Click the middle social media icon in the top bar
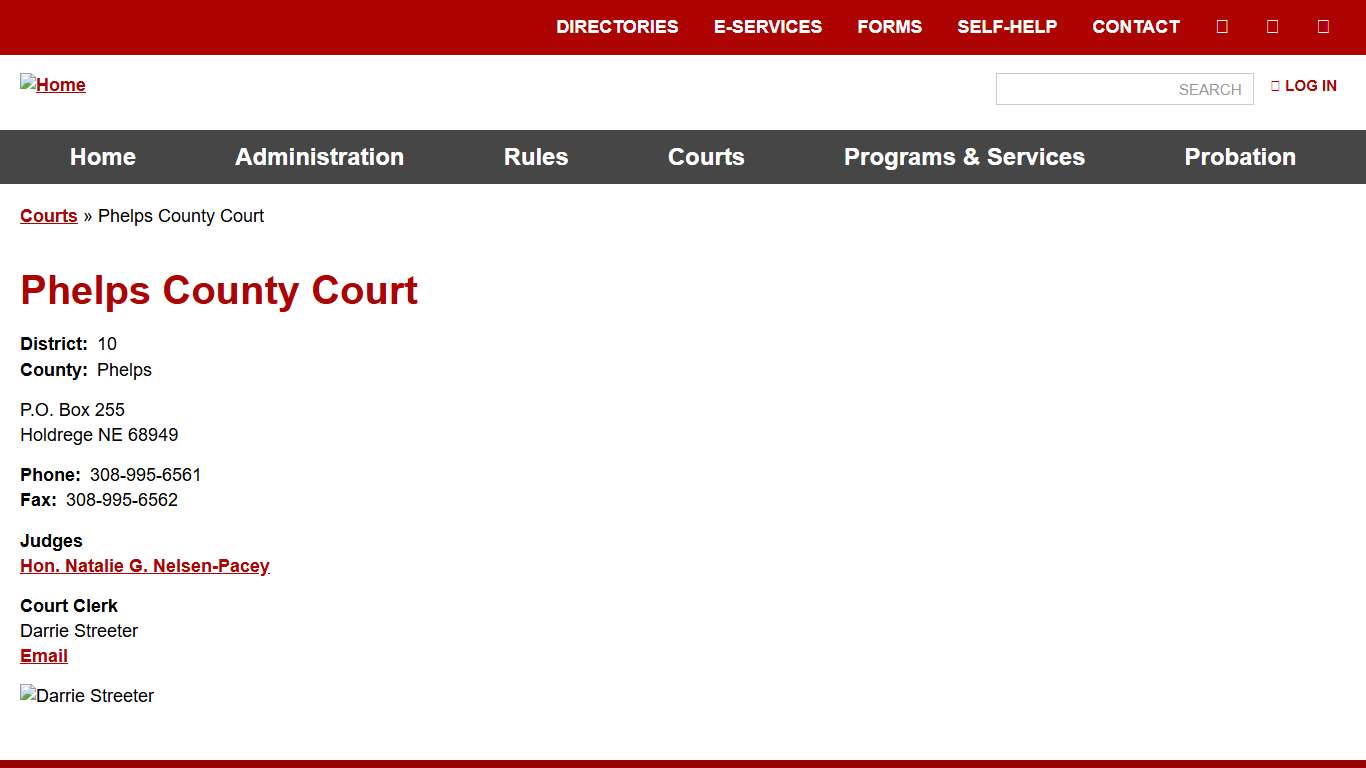 point(1272,26)
